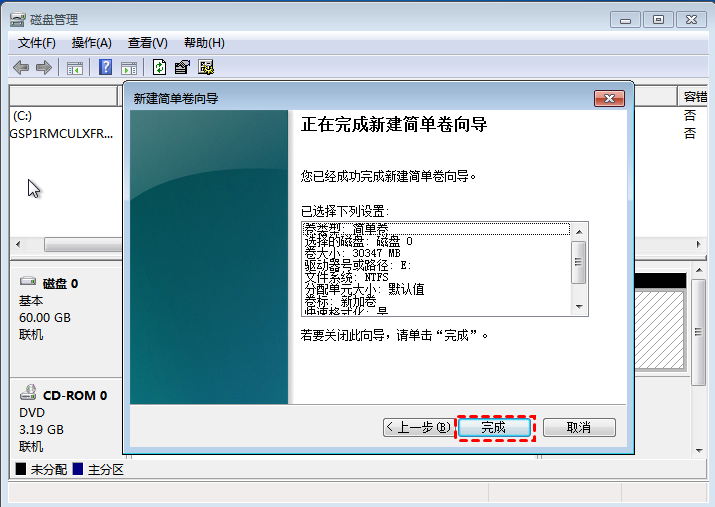Click the settings list scrollbar thumb
The width and height of the screenshot is (715, 507).
(x=579, y=263)
